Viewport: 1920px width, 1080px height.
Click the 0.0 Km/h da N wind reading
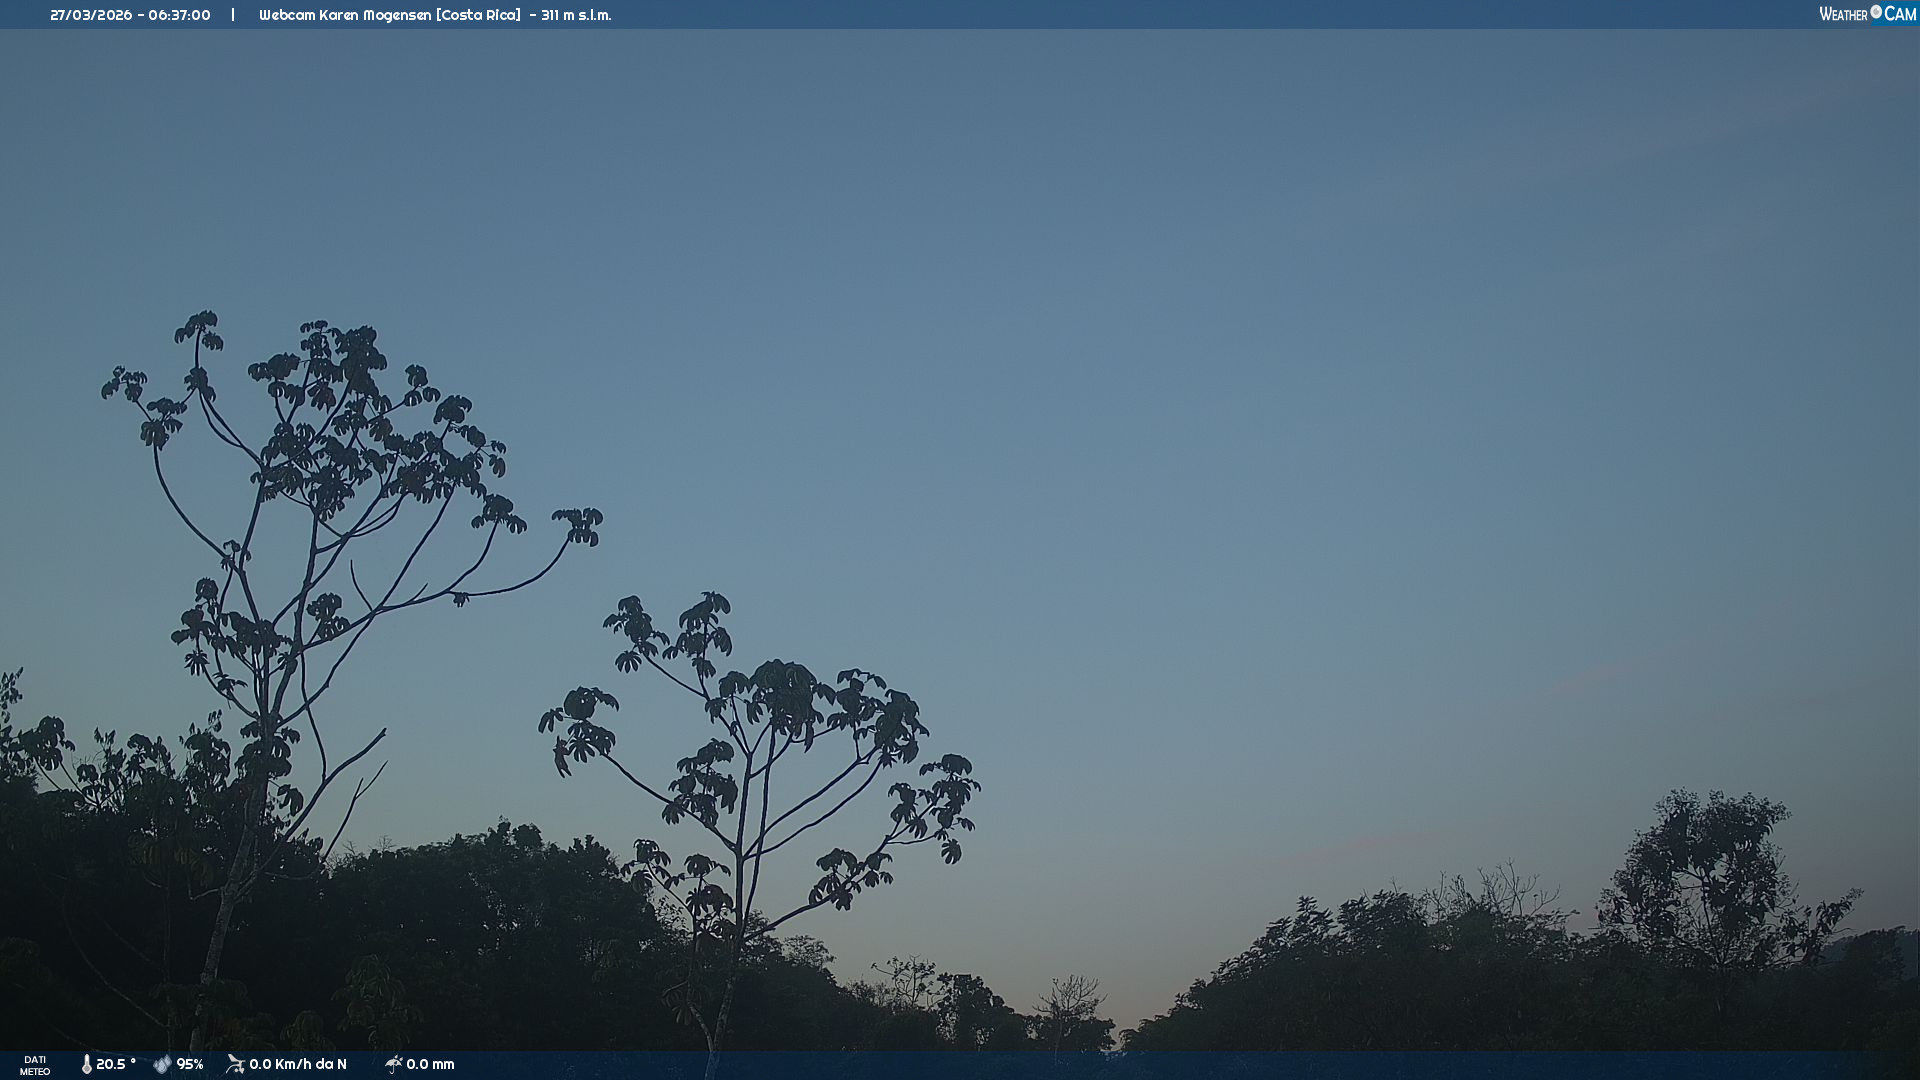(298, 1065)
